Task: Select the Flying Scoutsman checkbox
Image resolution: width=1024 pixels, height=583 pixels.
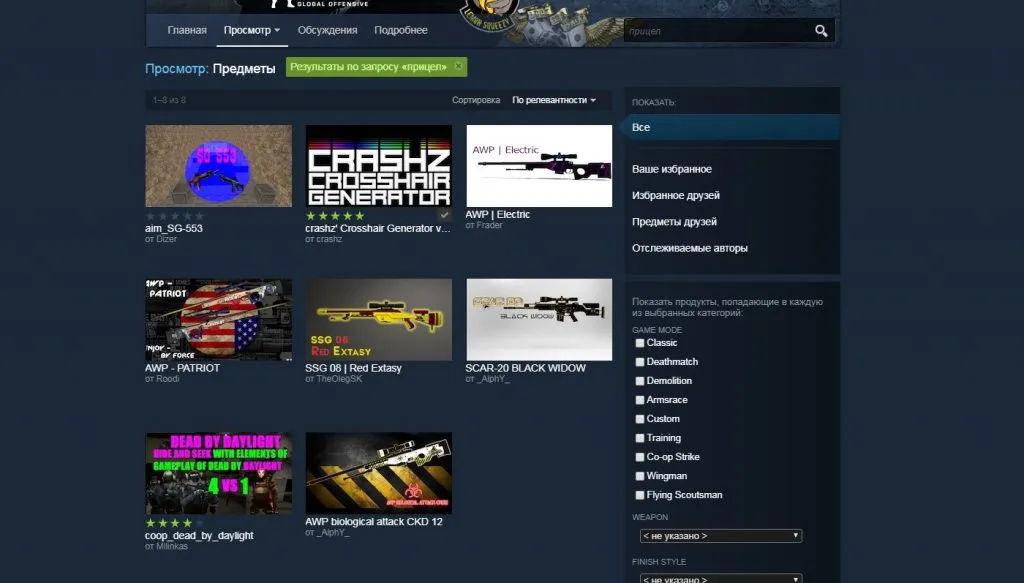Action: 640,495
